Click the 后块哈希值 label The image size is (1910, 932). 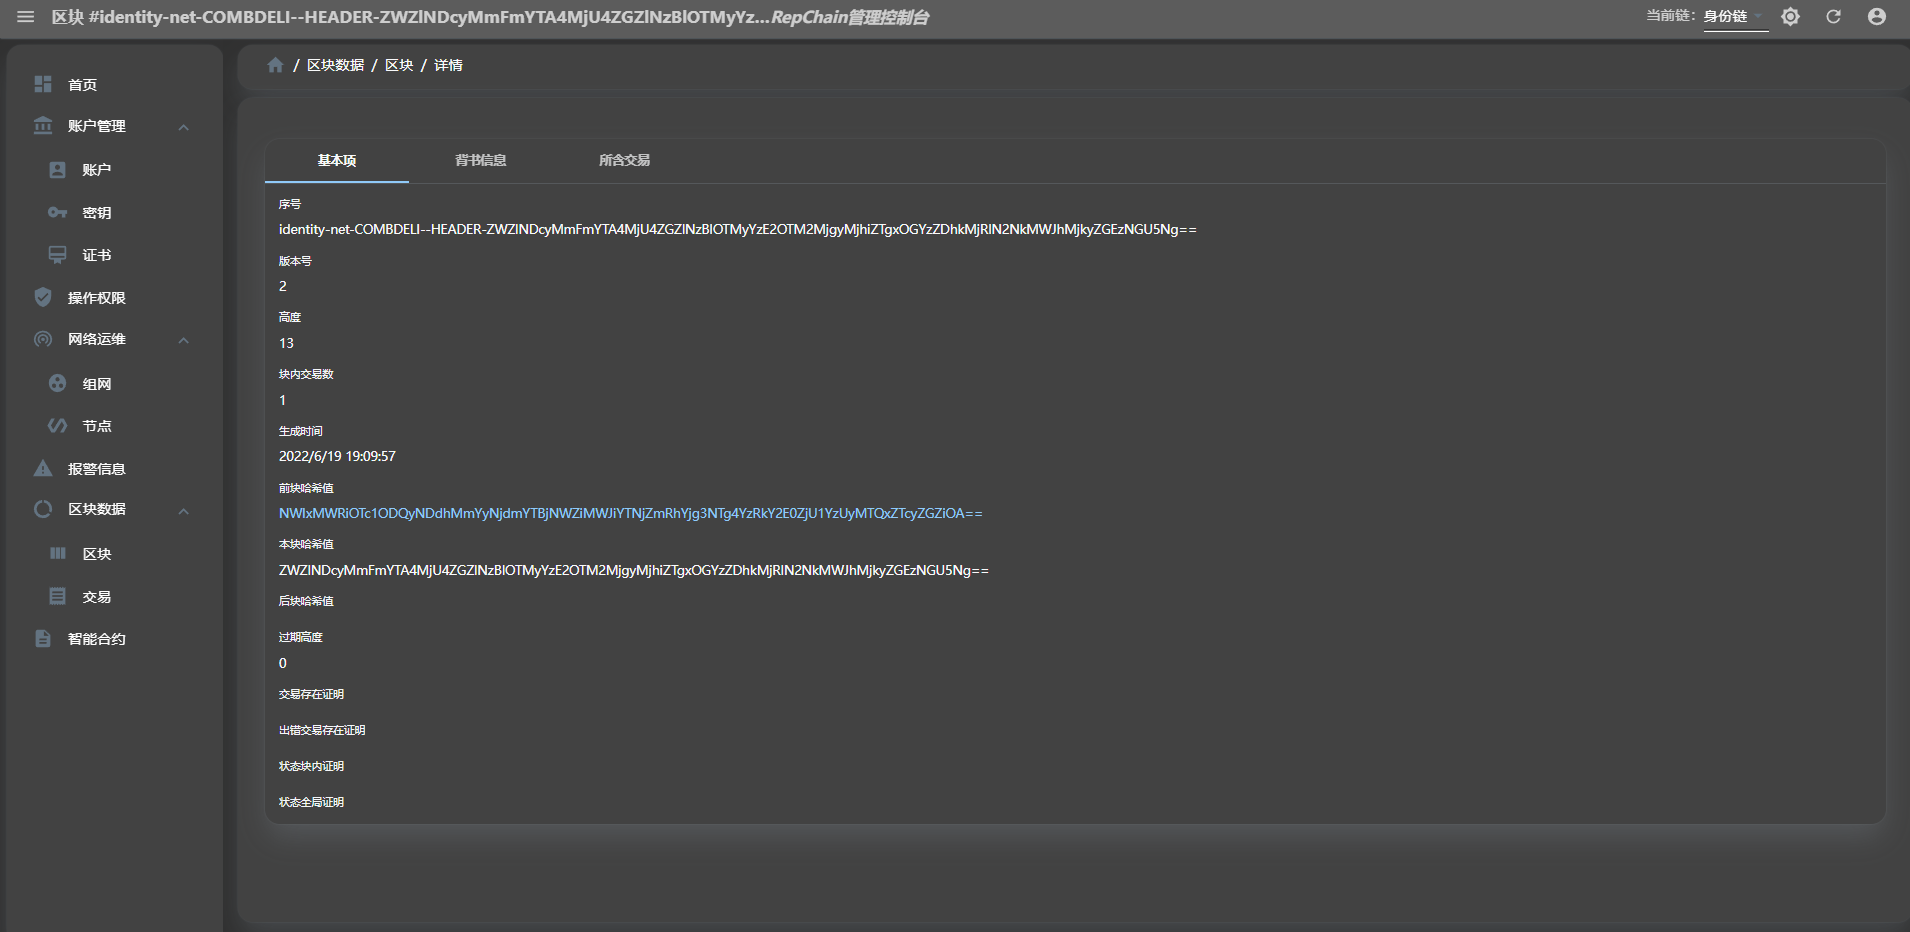click(x=306, y=601)
